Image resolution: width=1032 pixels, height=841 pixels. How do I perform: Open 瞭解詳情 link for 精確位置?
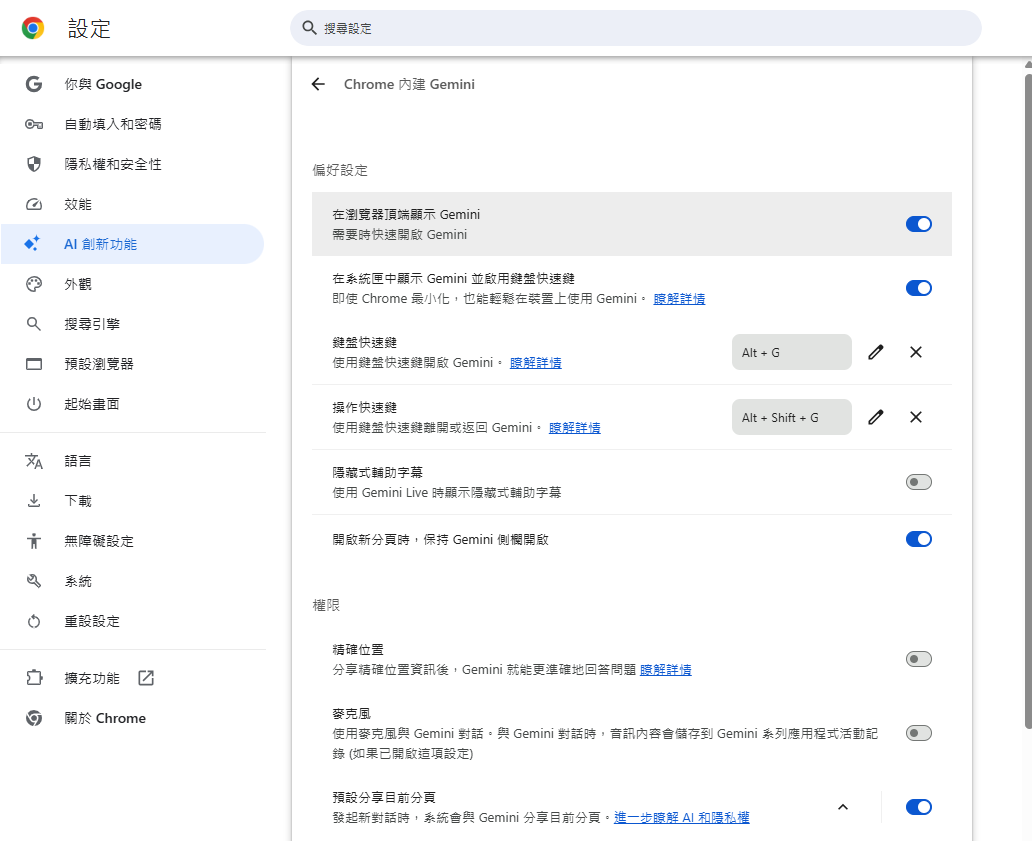(665, 670)
